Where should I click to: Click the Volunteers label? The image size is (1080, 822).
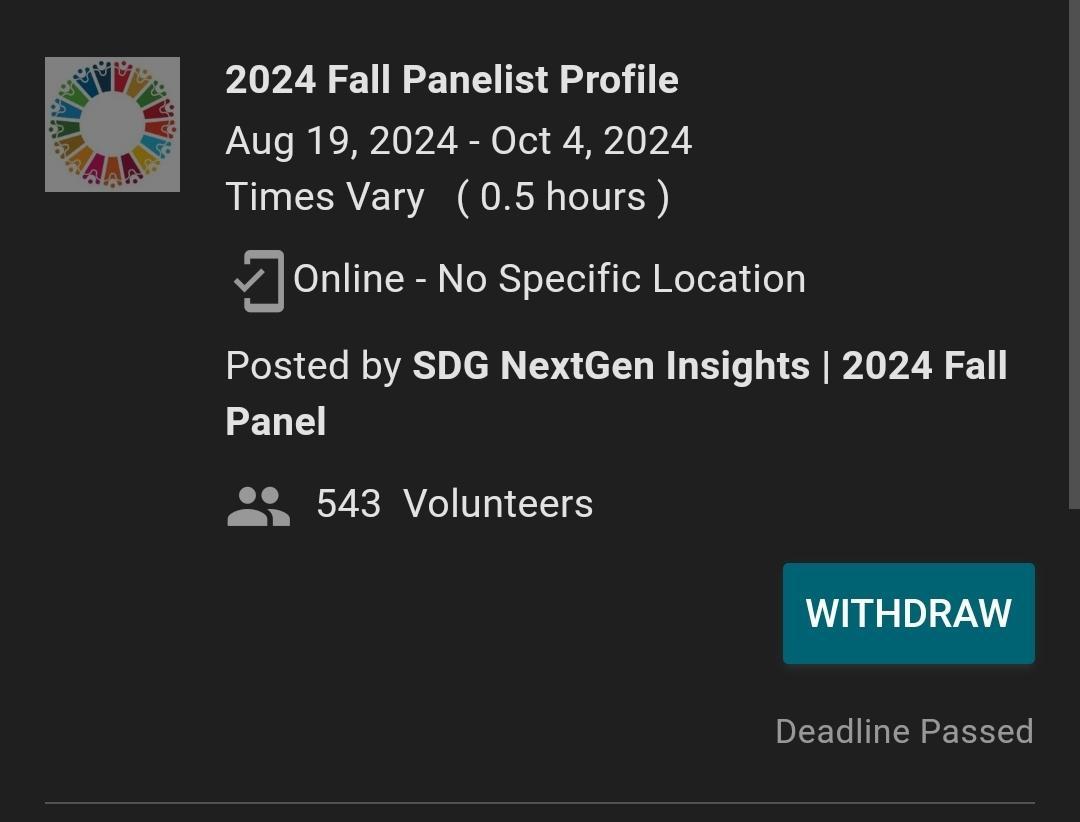tap(498, 504)
